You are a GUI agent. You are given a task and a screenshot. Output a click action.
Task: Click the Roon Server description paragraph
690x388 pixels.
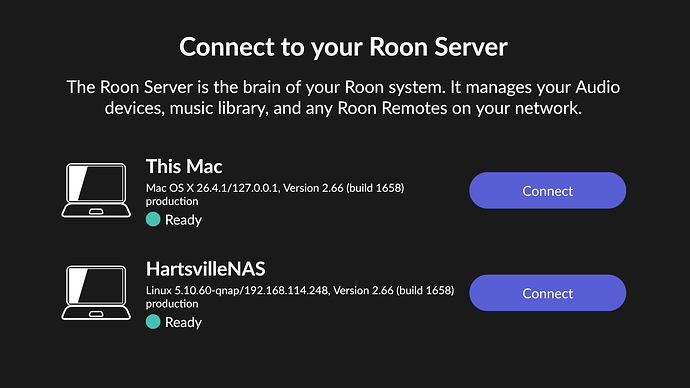[x=343, y=98]
